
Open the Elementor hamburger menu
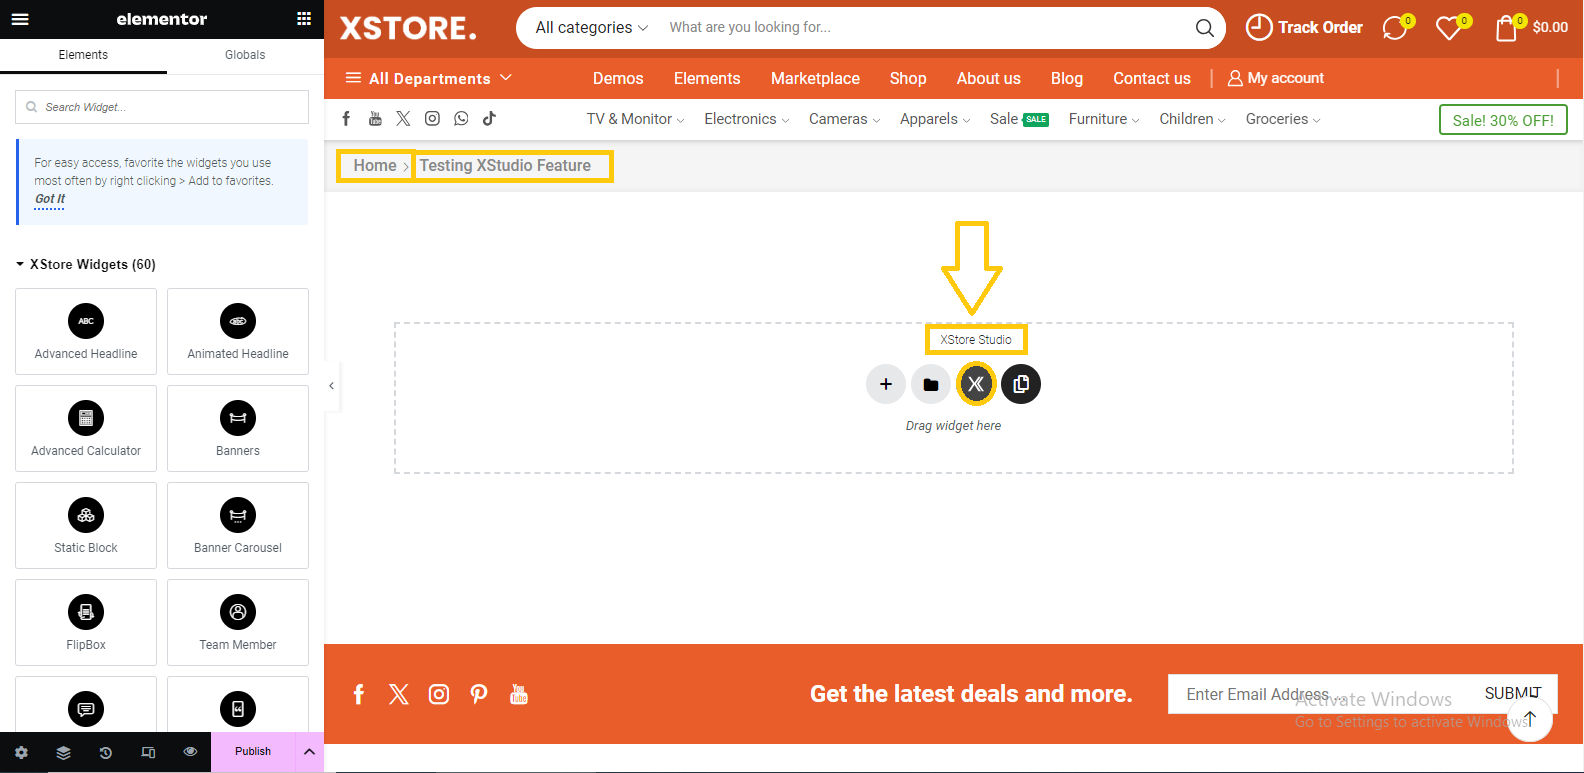20,19
